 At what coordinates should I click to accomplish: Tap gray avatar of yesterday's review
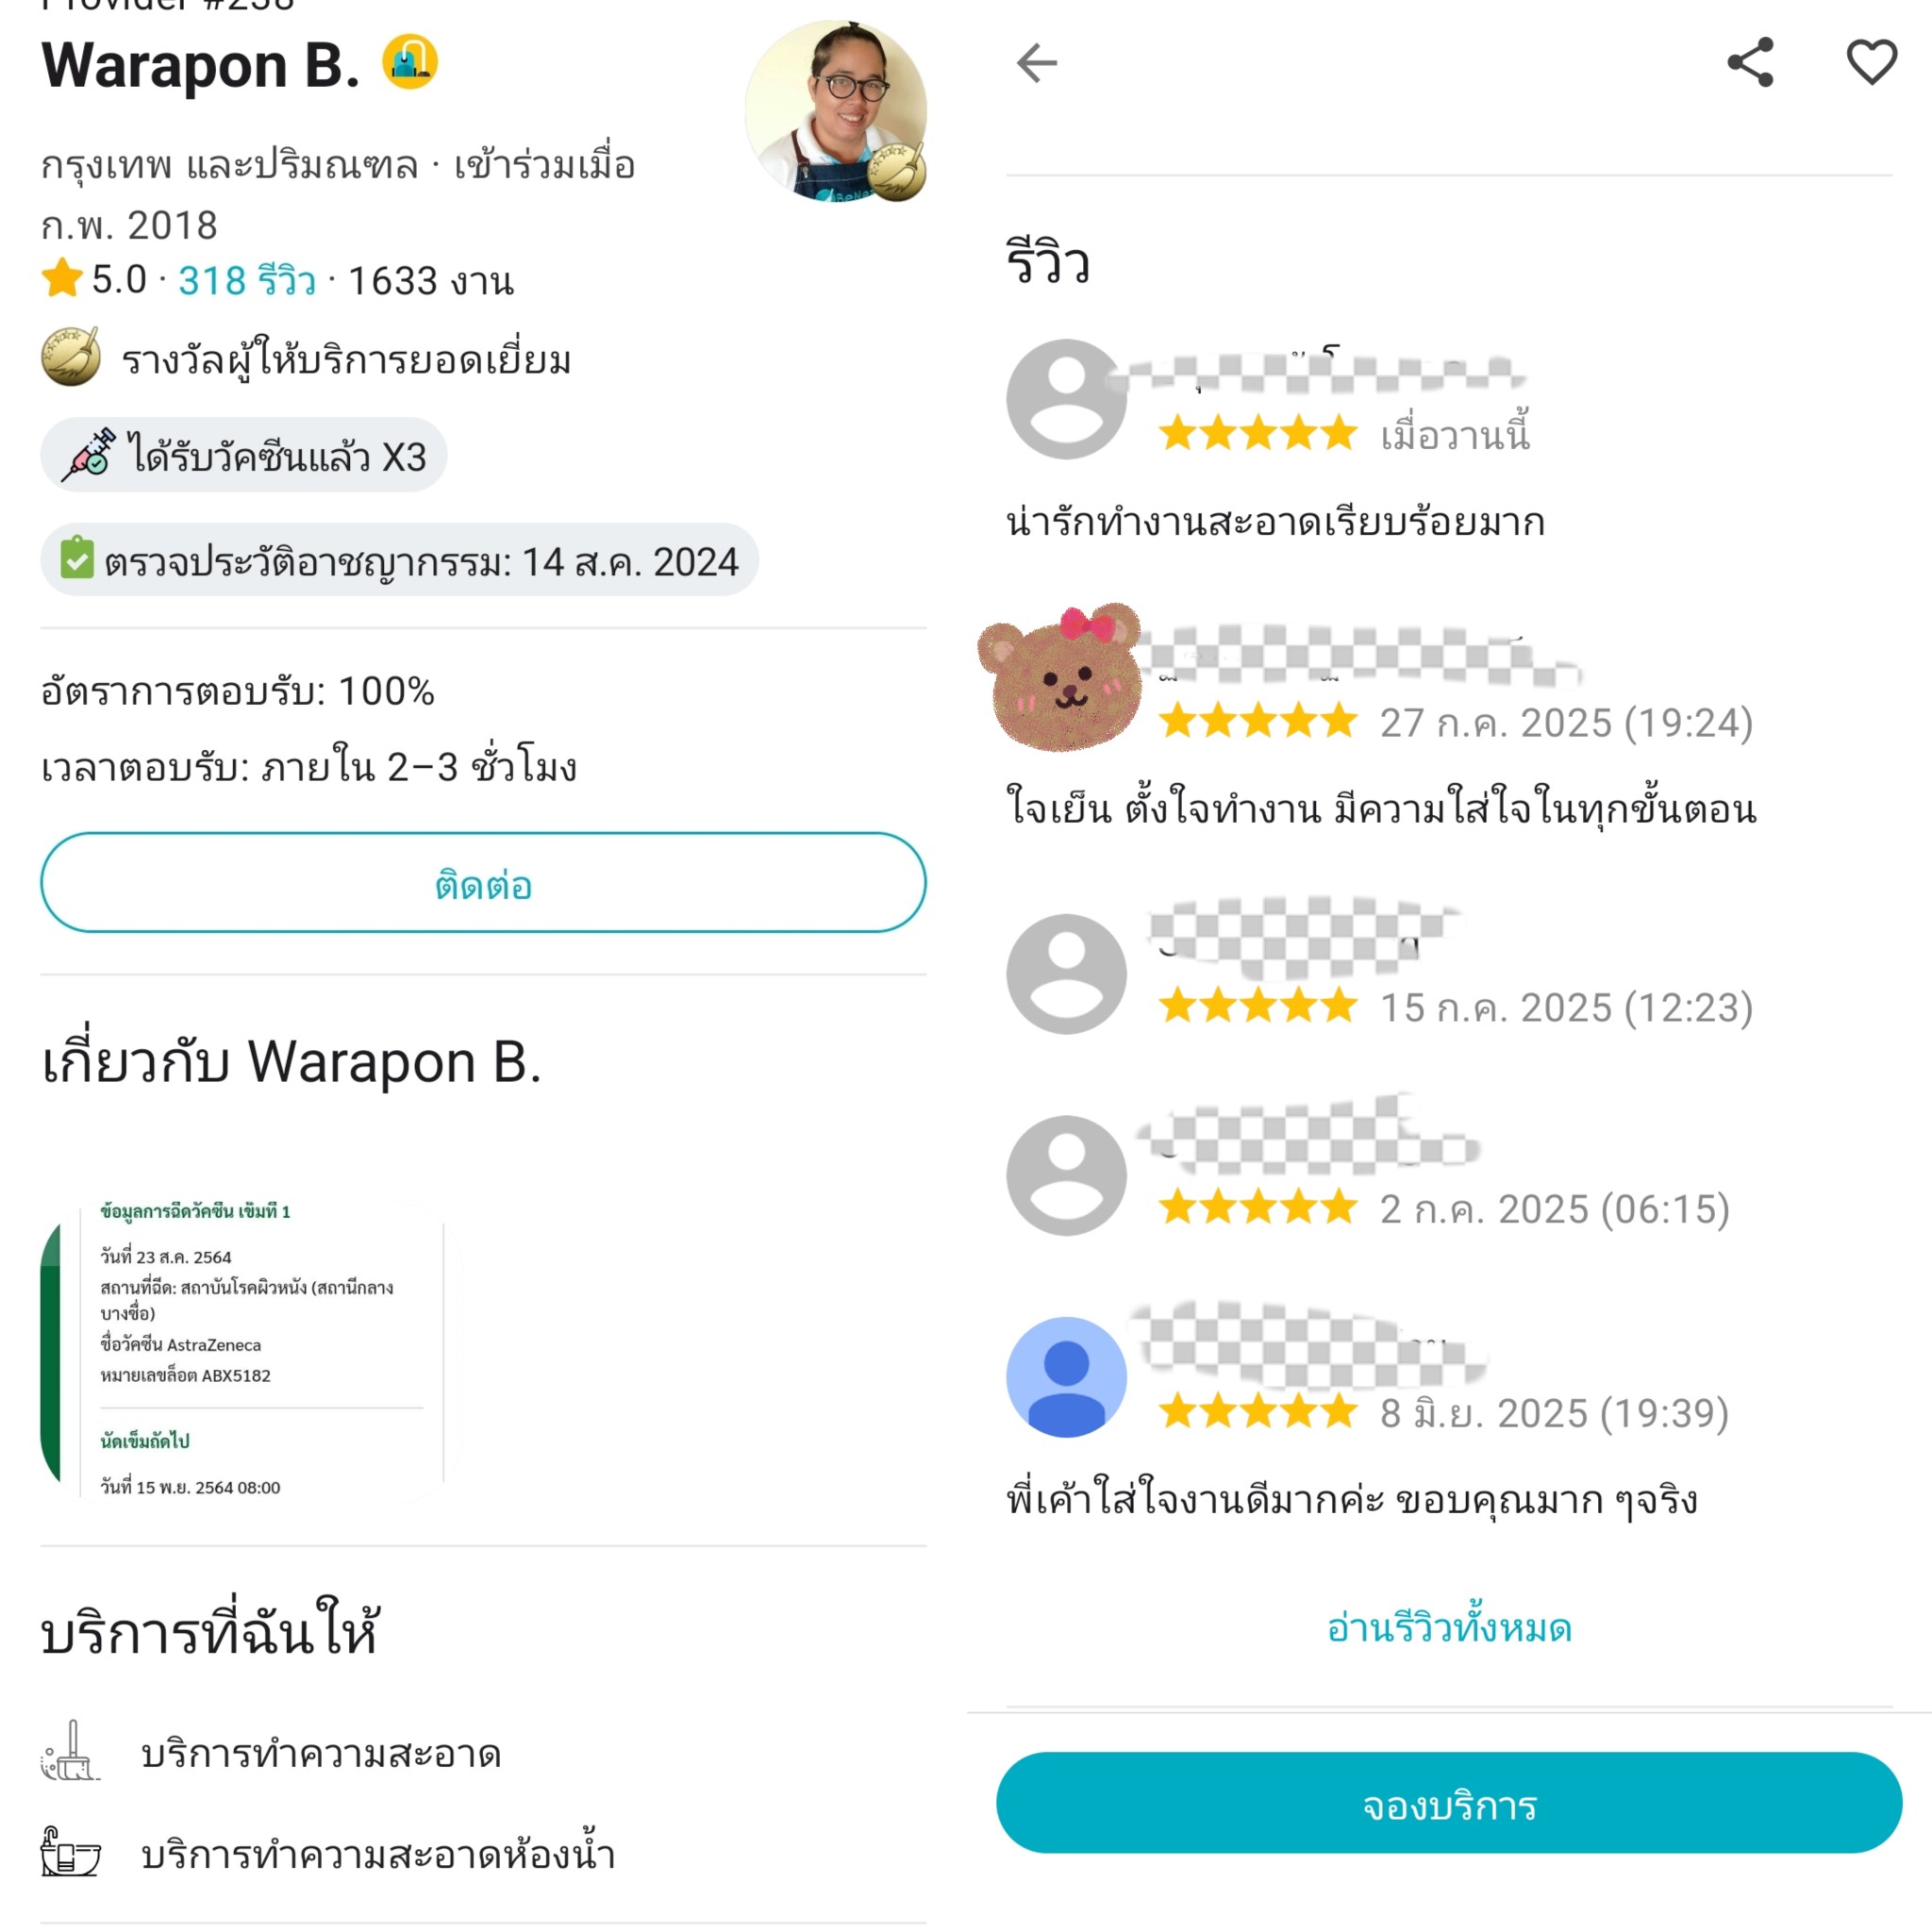[x=1066, y=399]
